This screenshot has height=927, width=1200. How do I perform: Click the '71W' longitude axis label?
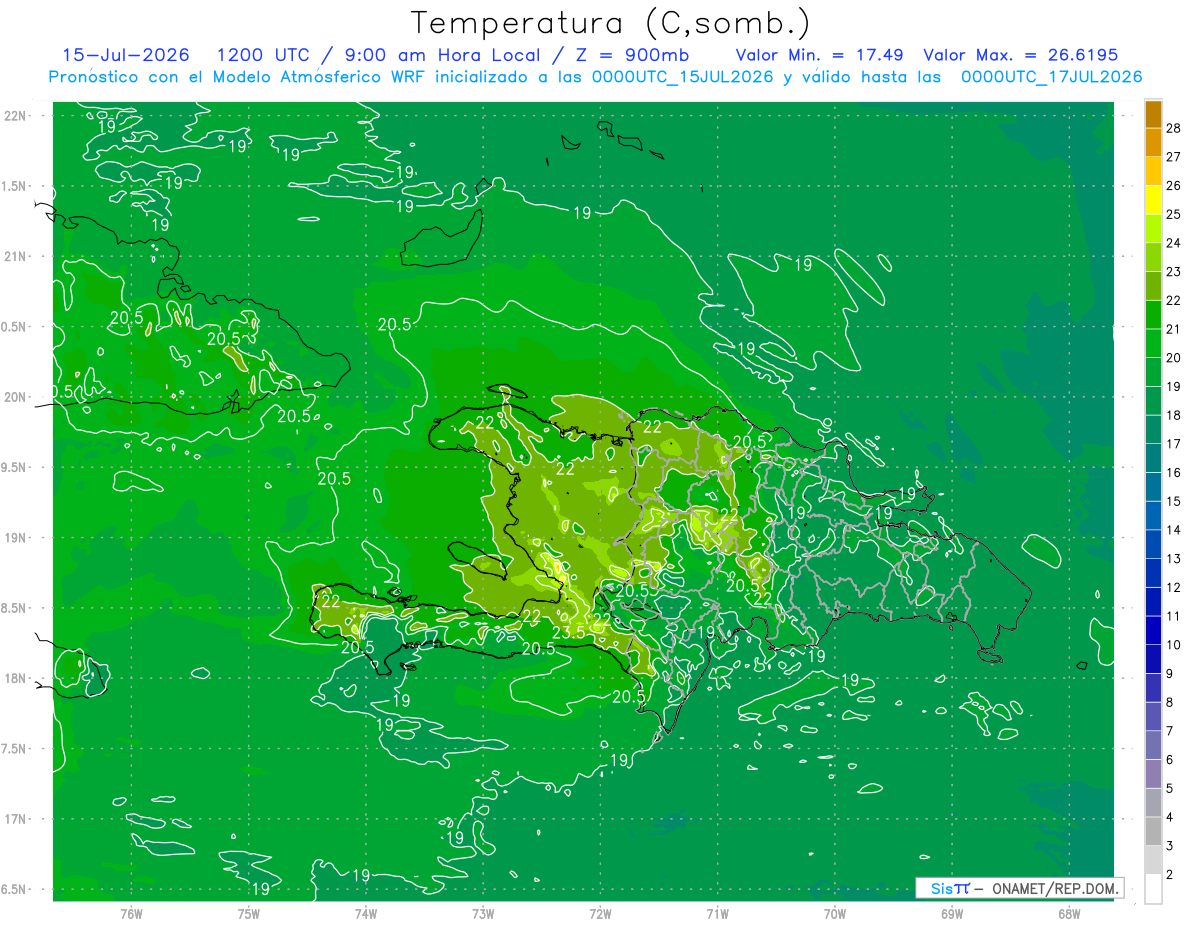717,913
